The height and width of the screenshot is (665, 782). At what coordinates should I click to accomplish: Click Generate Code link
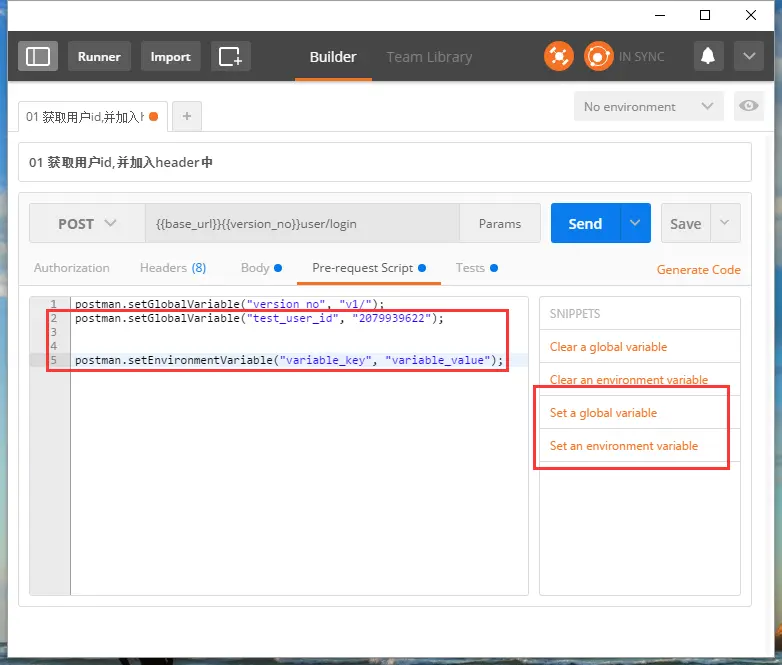point(698,269)
